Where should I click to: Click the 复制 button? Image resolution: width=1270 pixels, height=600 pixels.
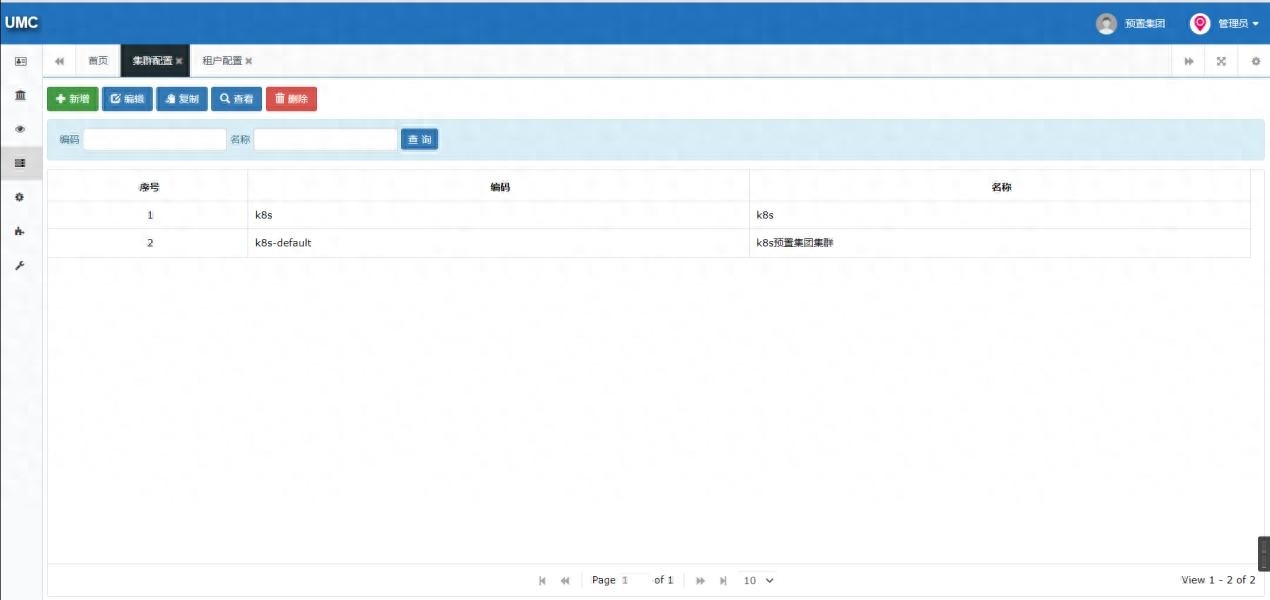(x=182, y=99)
